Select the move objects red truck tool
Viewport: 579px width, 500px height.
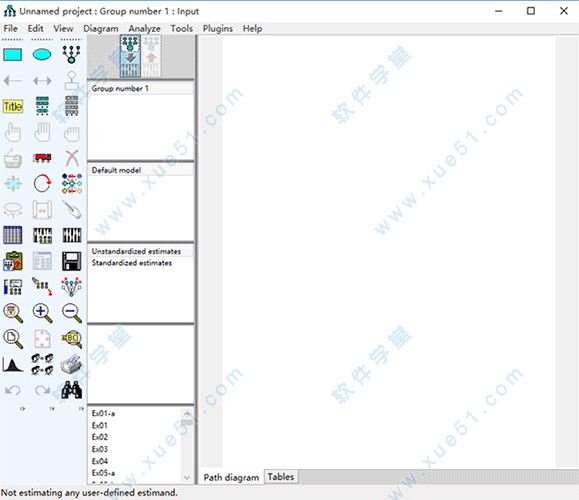tap(42, 158)
